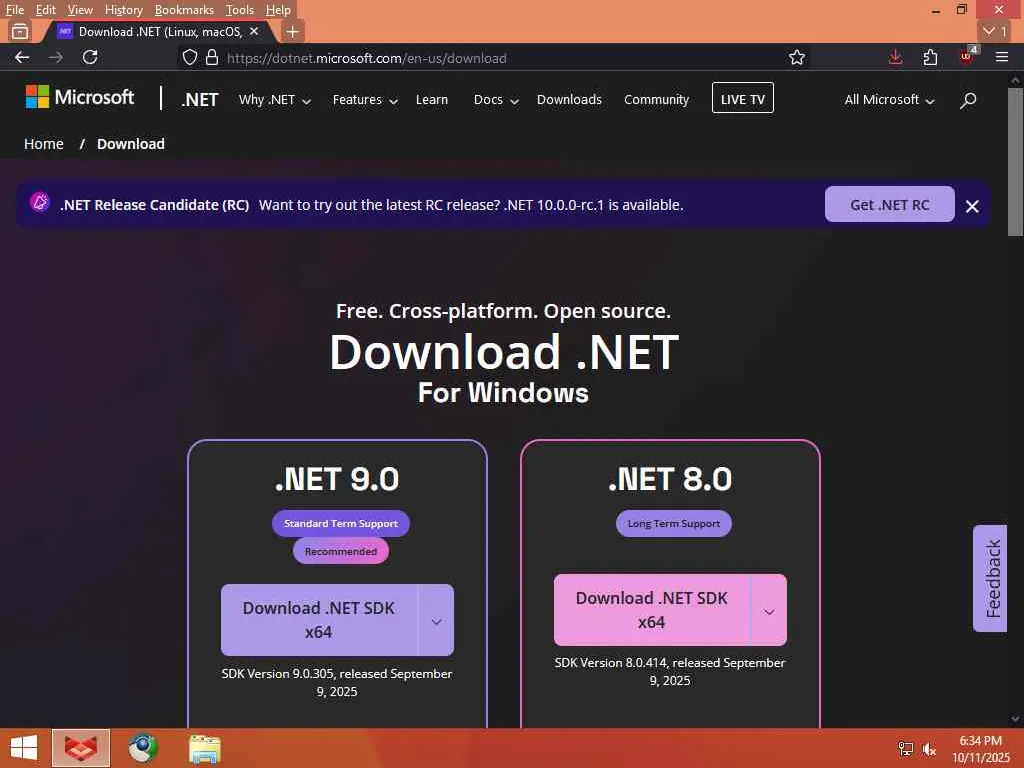Open the Downloads nav link
The image size is (1024, 768).
click(x=569, y=100)
